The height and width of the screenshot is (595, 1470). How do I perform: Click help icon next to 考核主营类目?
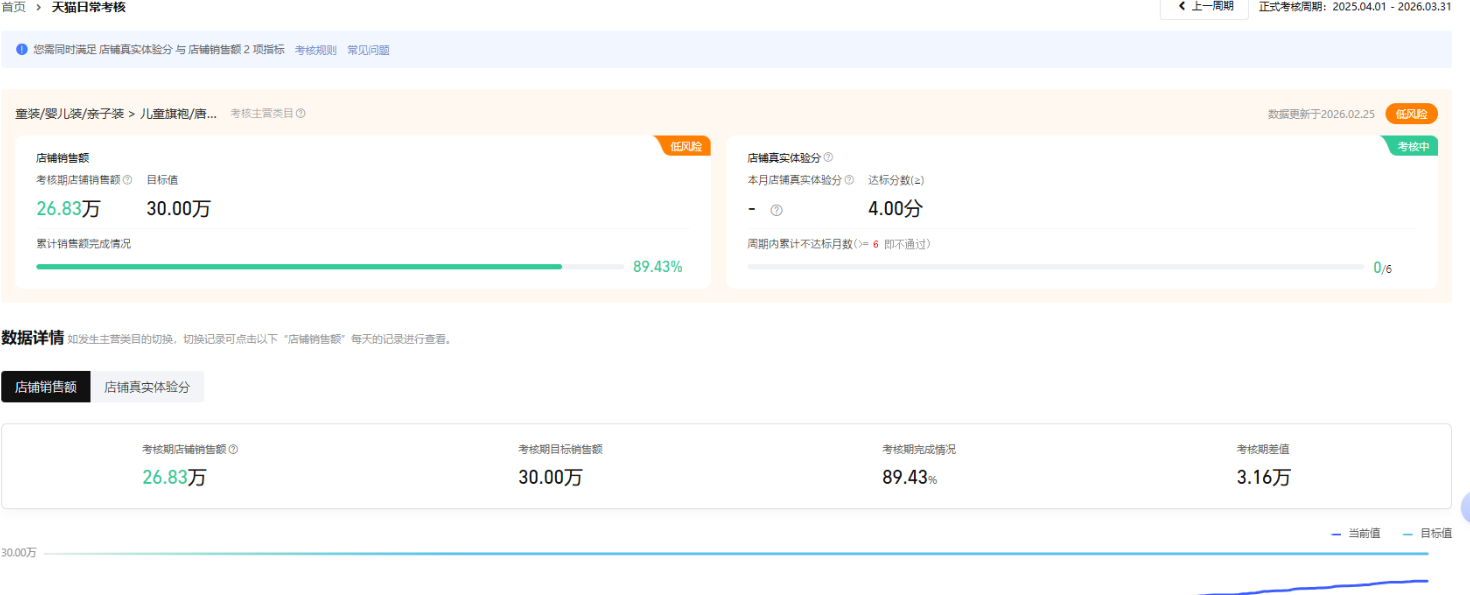coord(301,114)
